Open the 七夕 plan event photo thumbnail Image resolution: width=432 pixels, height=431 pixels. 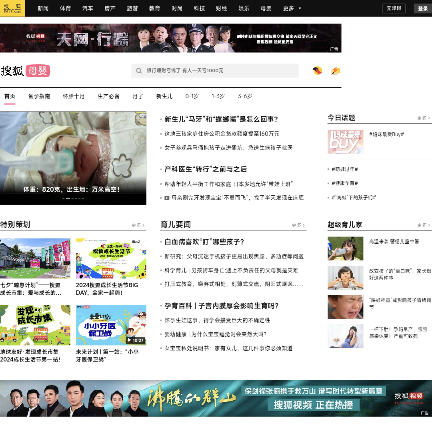click(35, 258)
